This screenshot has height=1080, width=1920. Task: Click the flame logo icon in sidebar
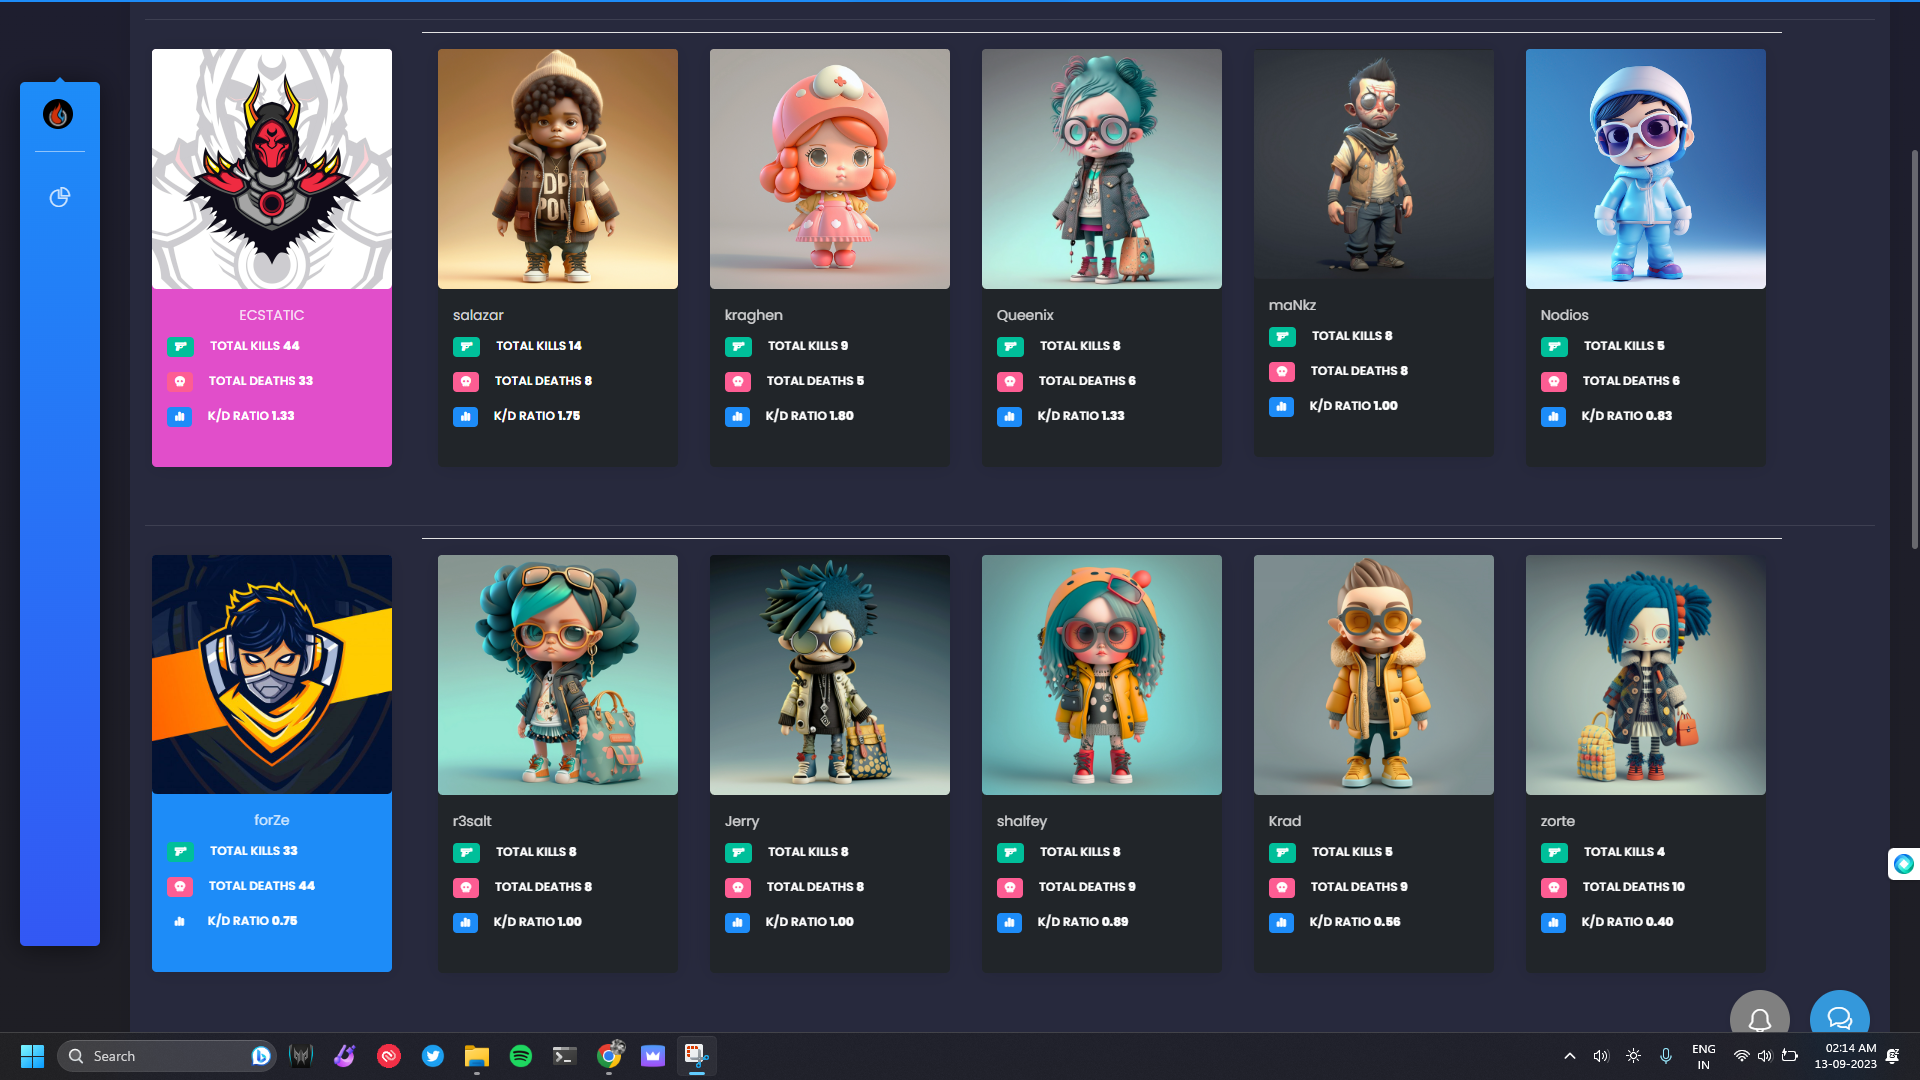tap(58, 114)
